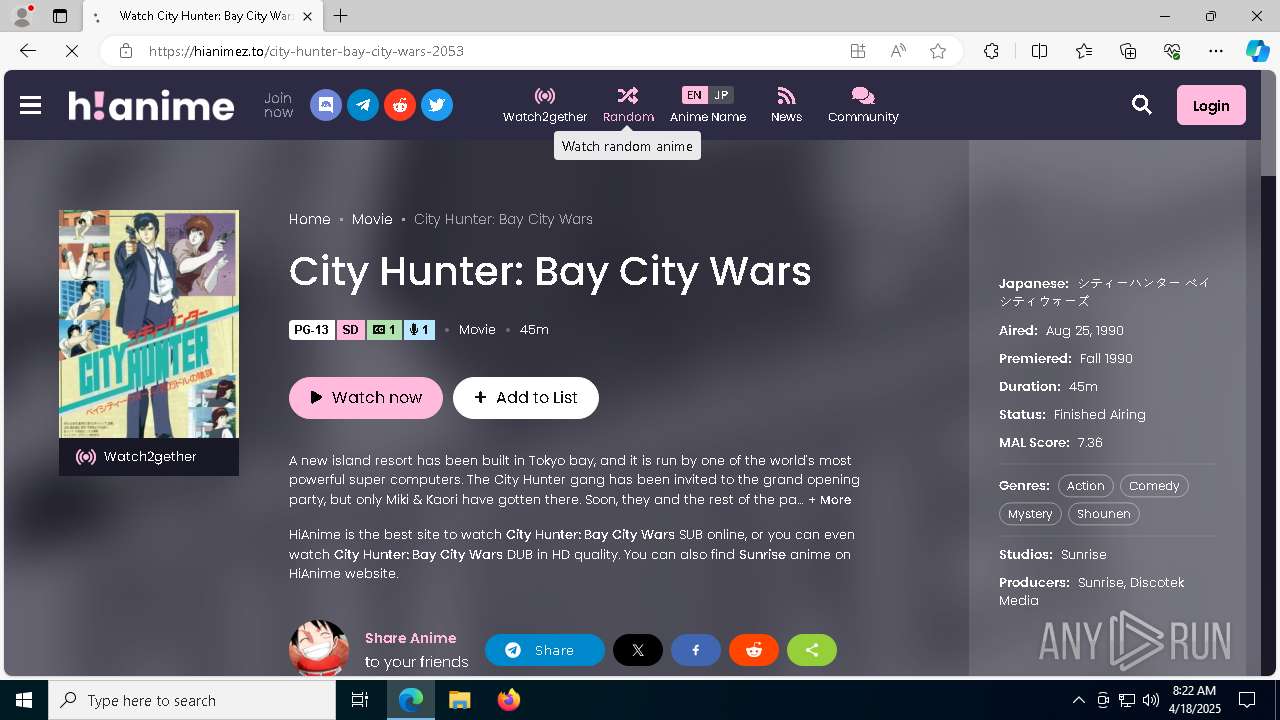Open the Sunrise studio link
The width and height of the screenshot is (1280, 720).
pos(1084,554)
